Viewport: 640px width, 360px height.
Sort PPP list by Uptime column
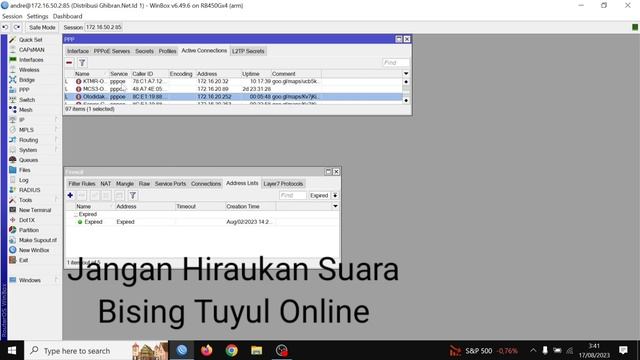(x=255, y=74)
